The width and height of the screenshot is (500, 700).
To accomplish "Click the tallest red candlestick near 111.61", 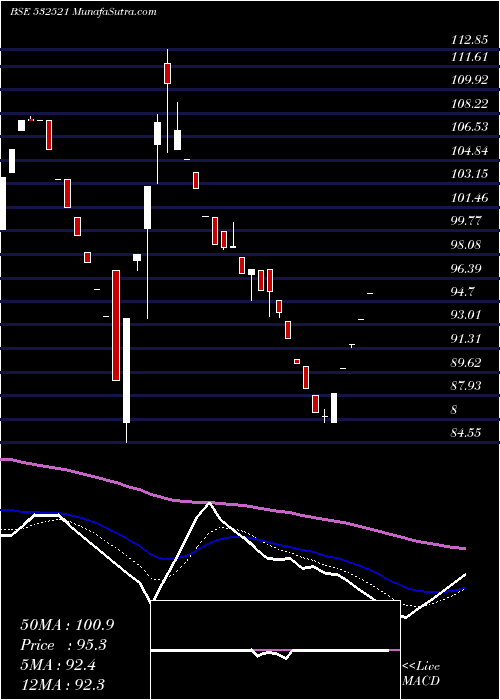I will 167,73.
